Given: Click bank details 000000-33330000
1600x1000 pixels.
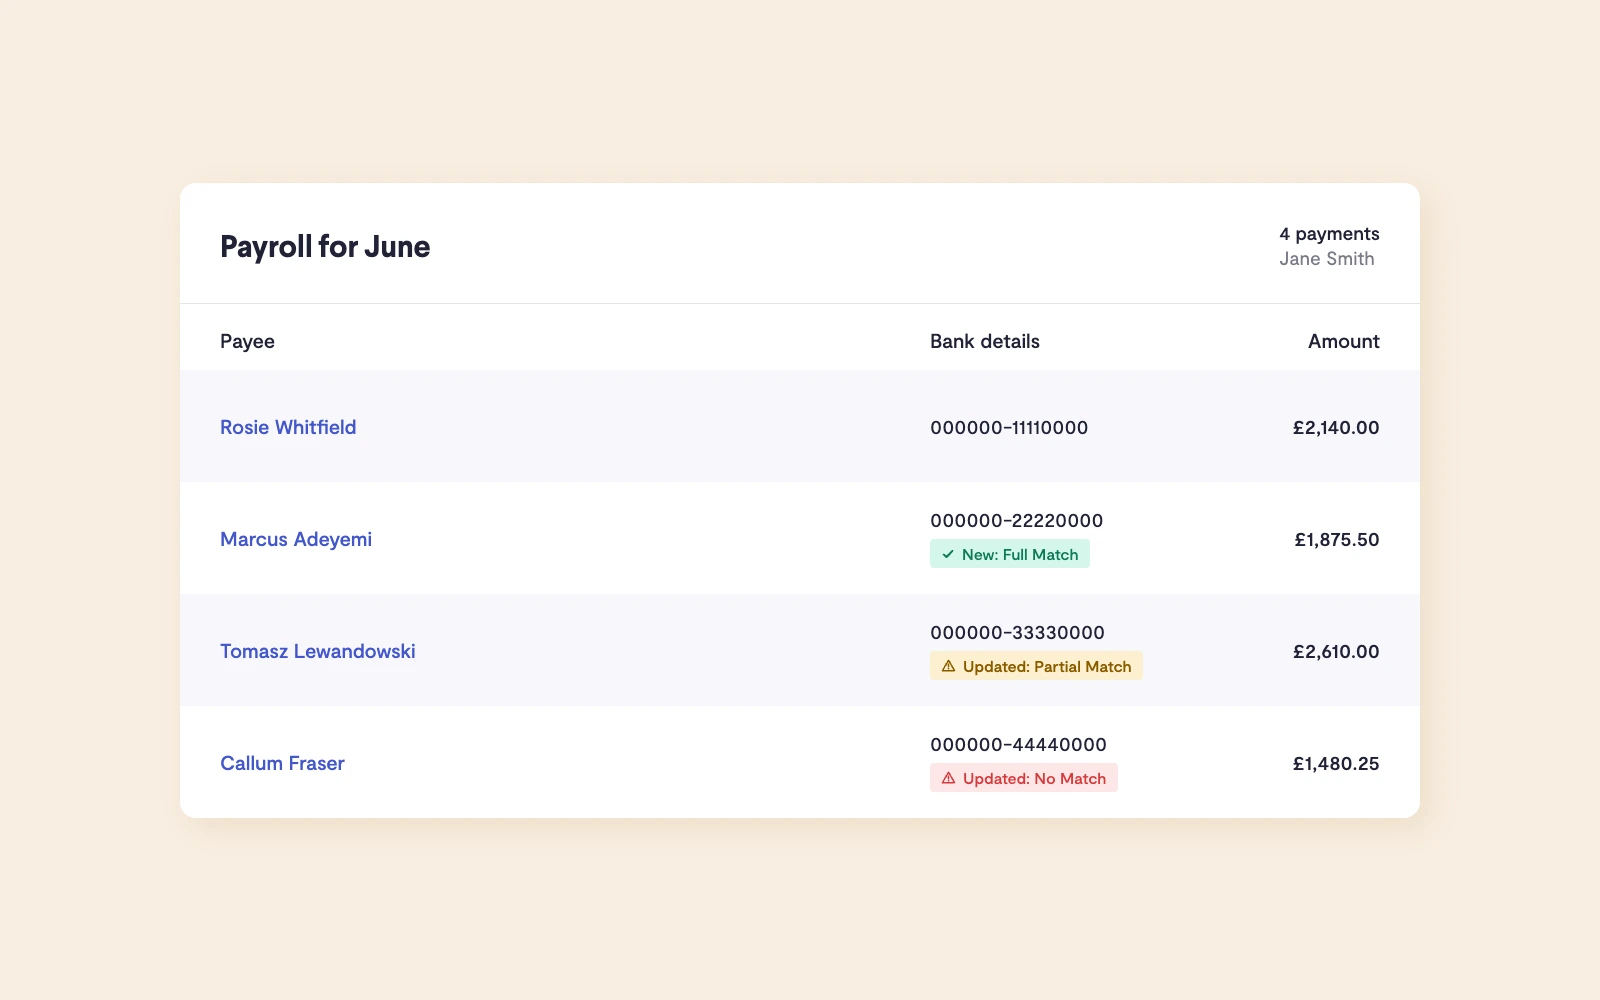Looking at the screenshot, I should 1017,632.
